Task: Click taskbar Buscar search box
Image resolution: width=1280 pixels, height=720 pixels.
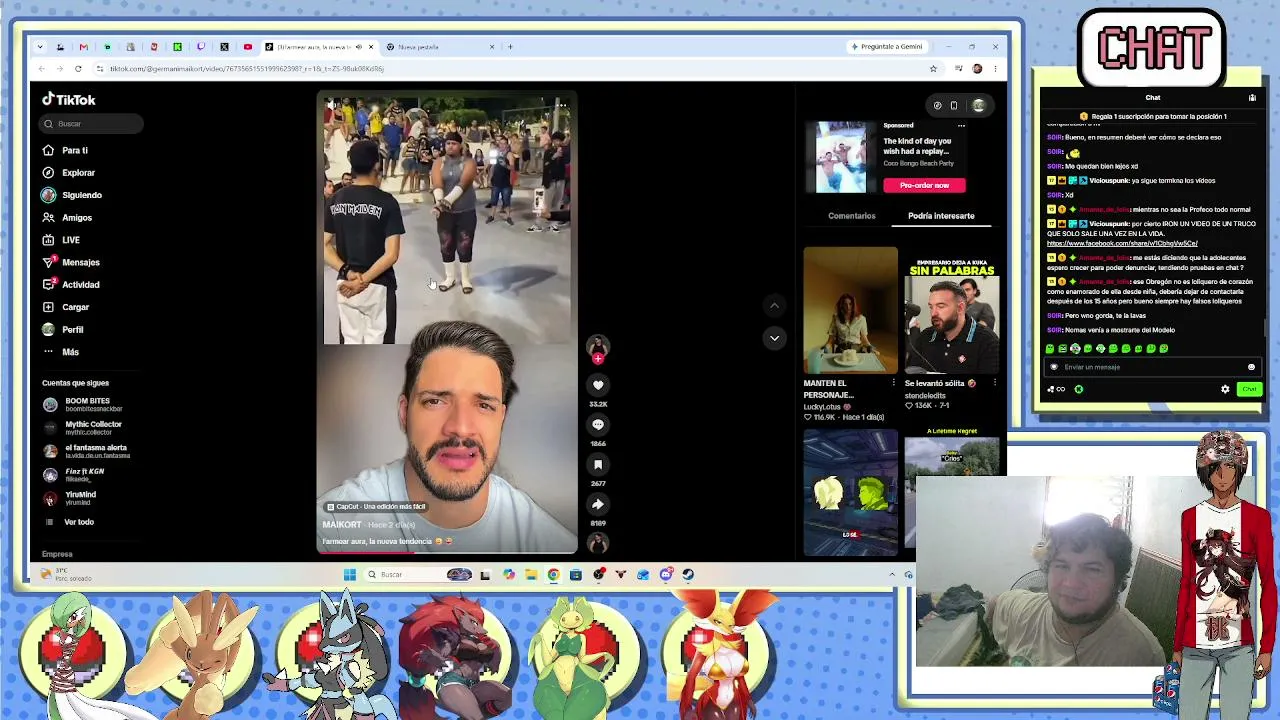Action: [x=420, y=574]
